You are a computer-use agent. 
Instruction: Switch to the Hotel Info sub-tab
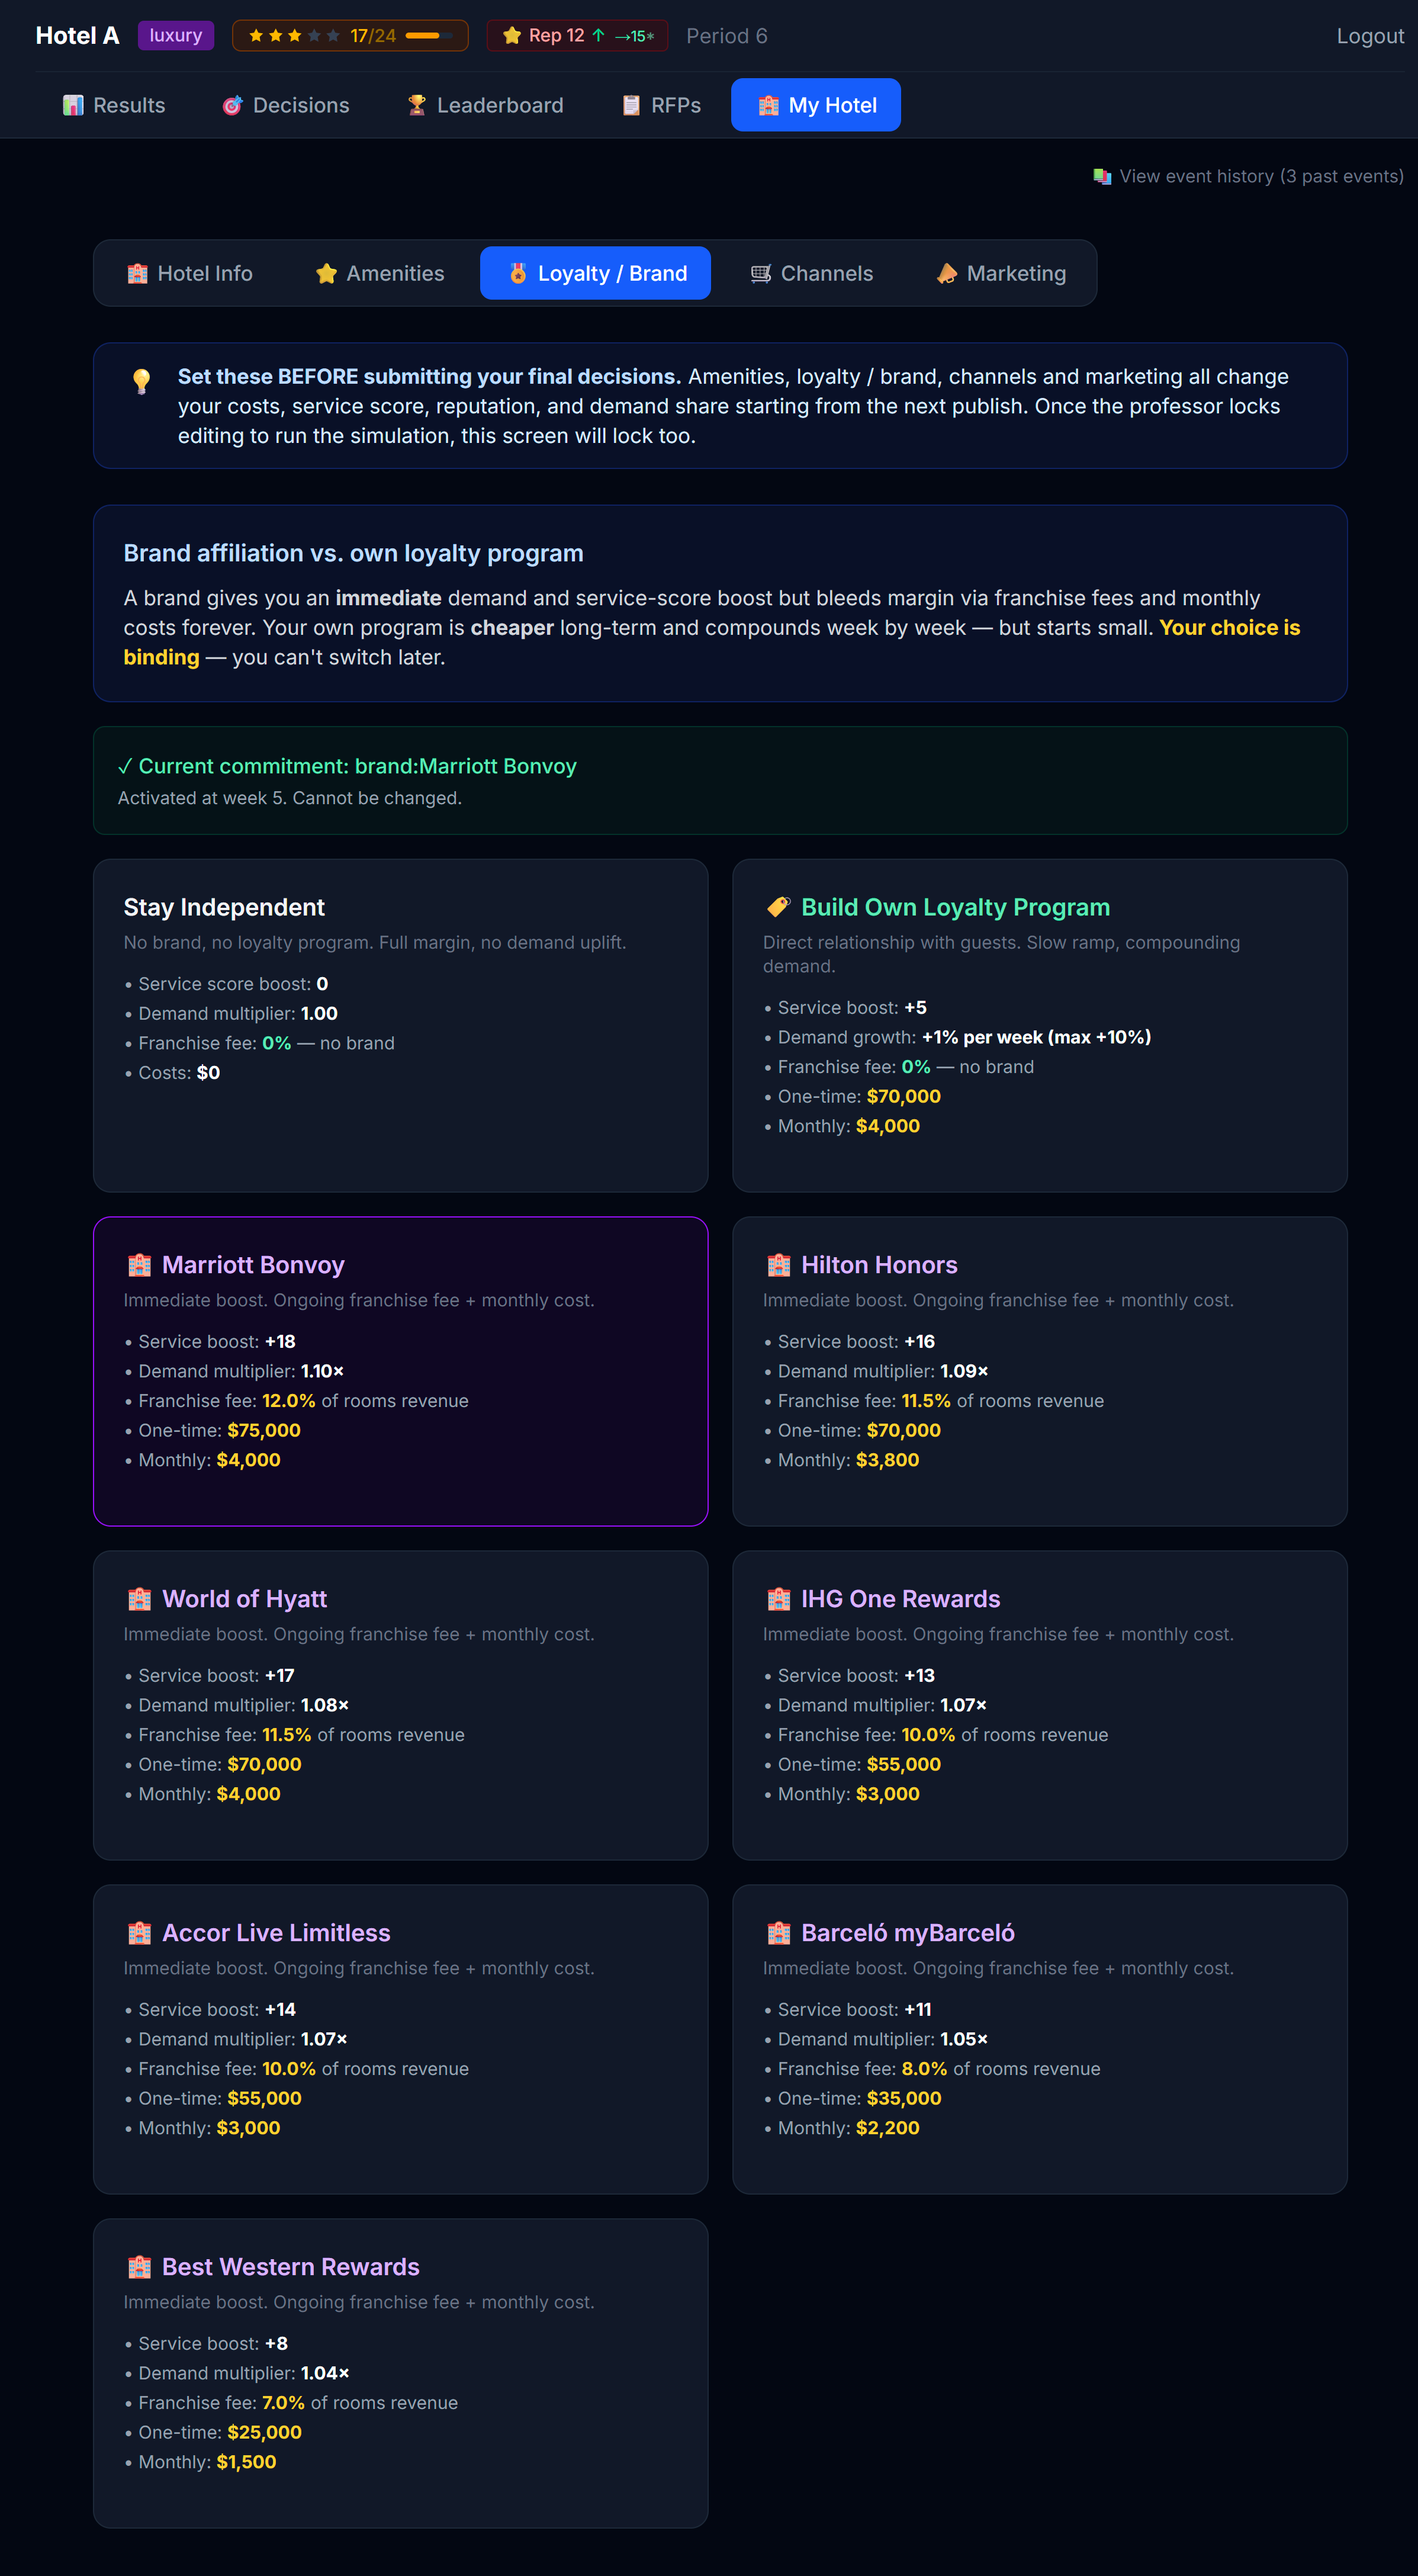189,273
